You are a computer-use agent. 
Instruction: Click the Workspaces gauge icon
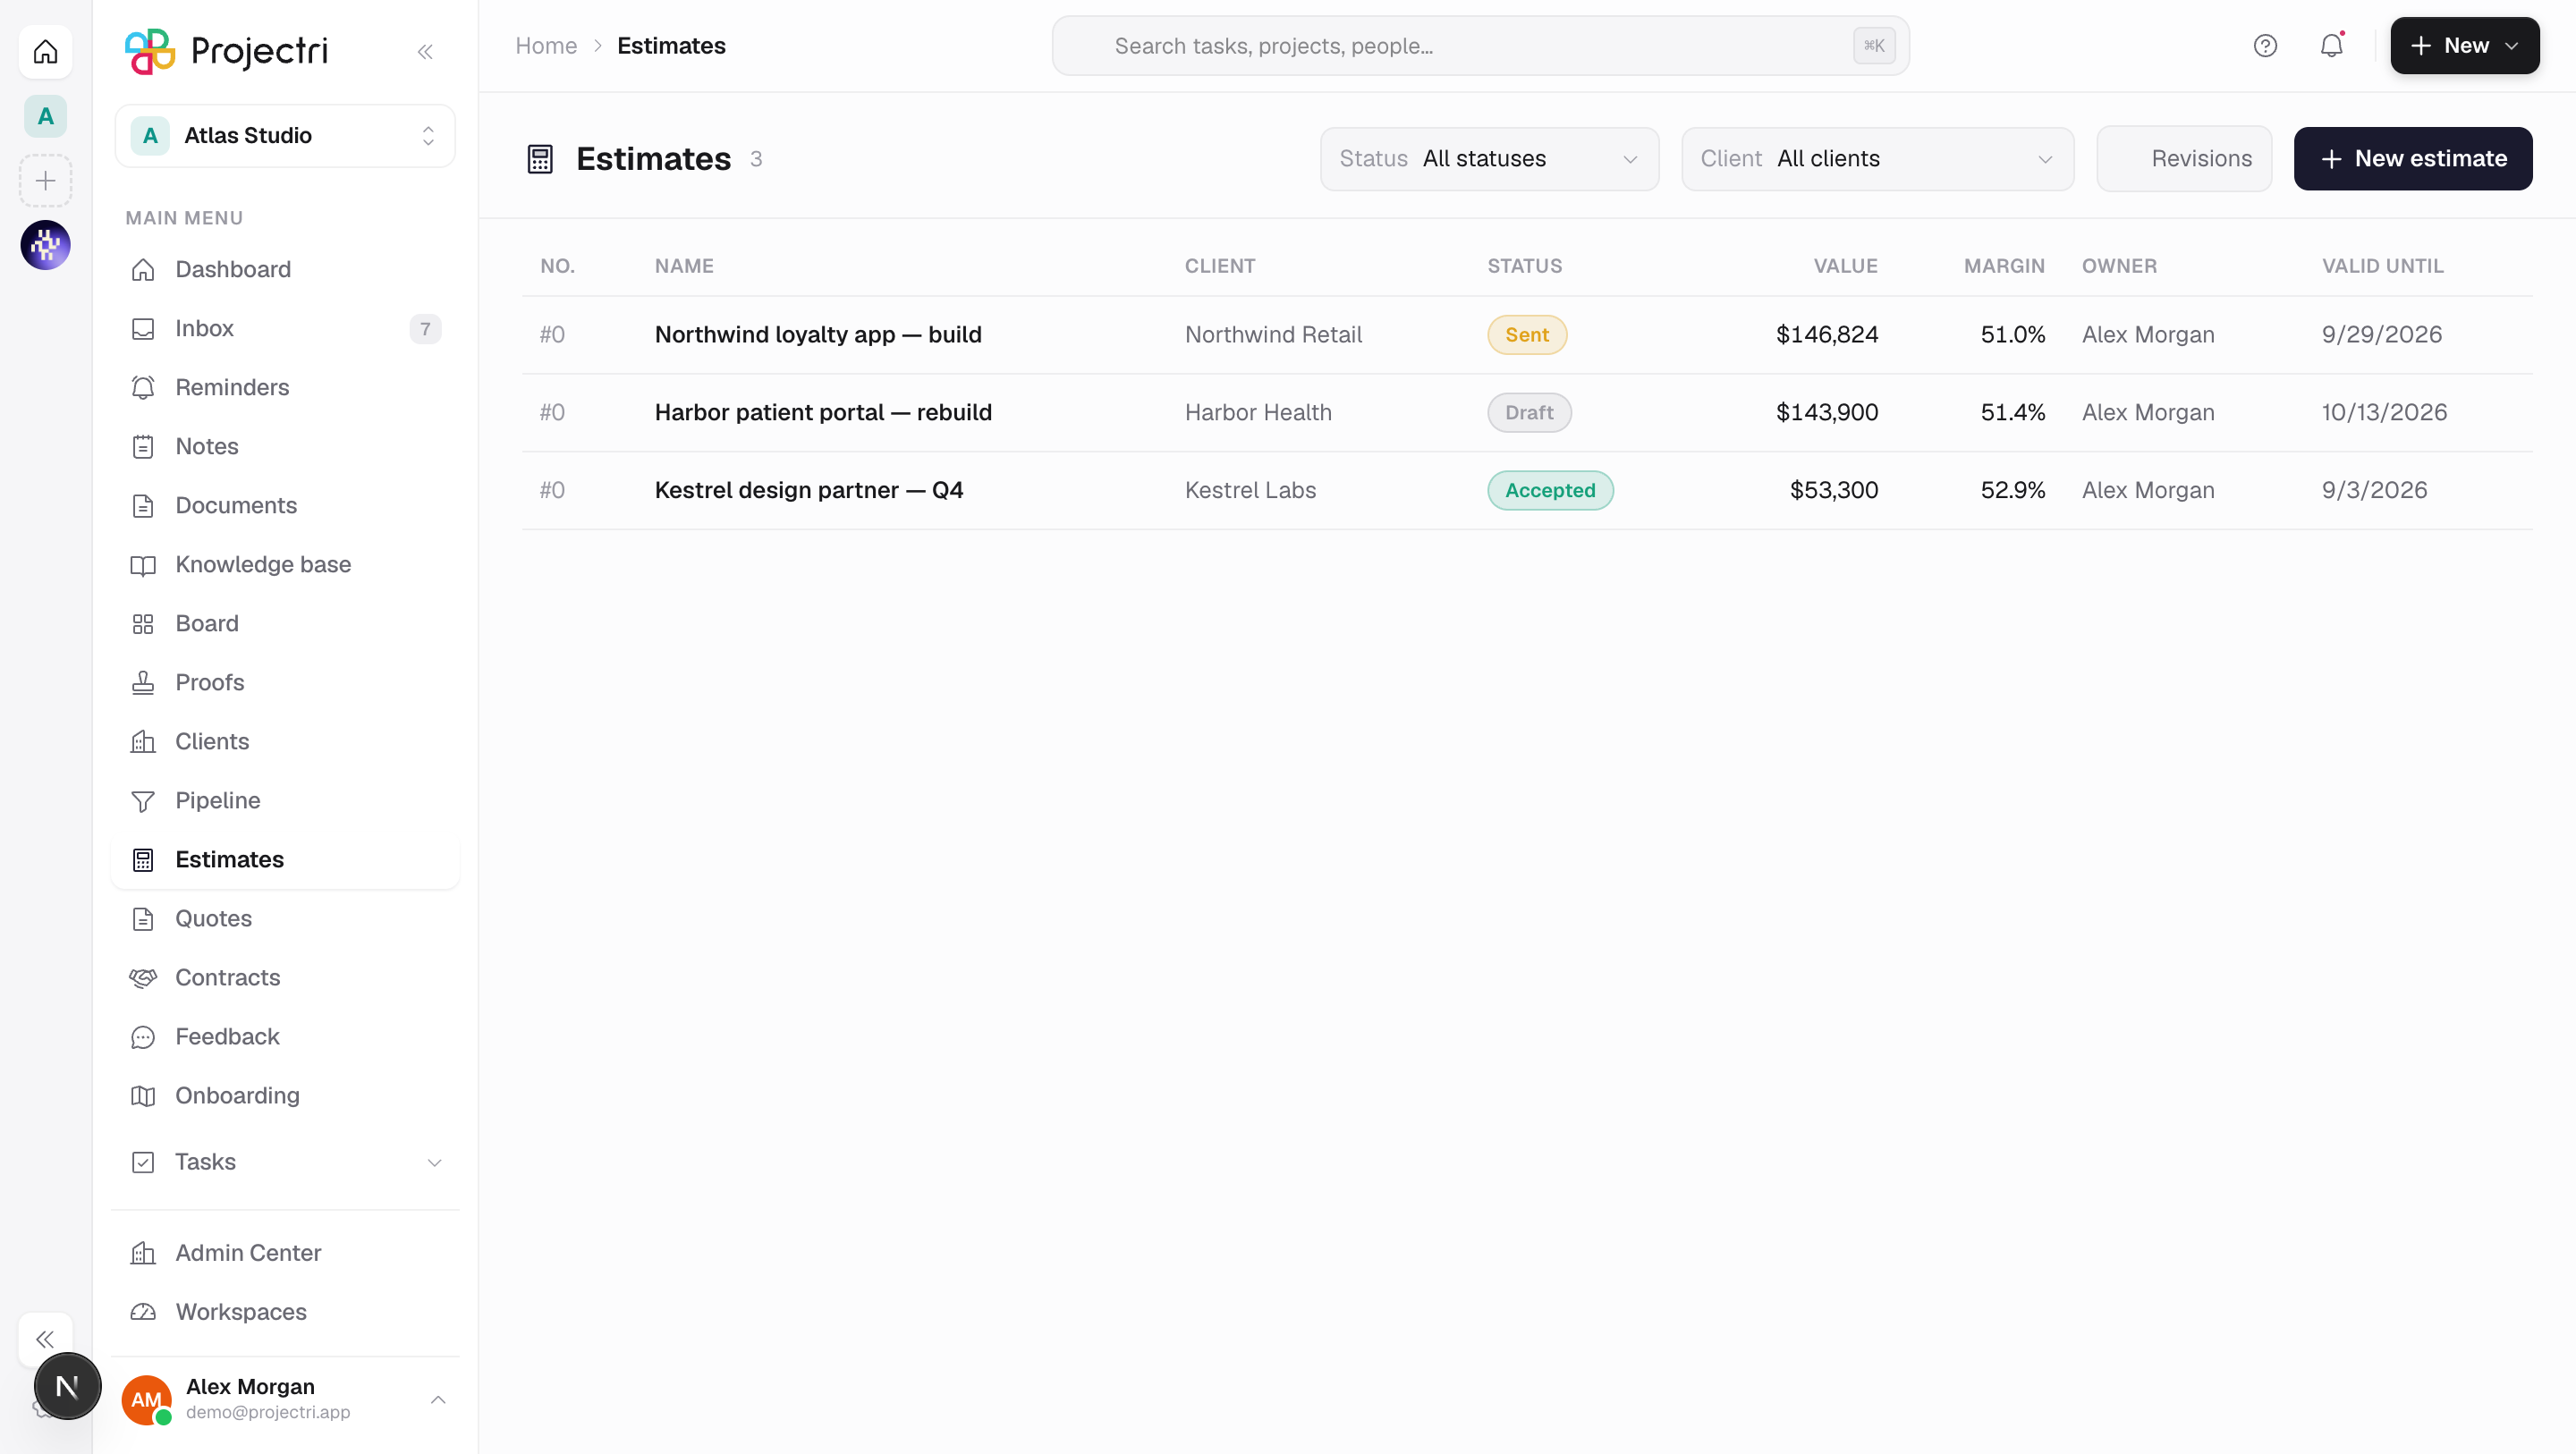143,1312
